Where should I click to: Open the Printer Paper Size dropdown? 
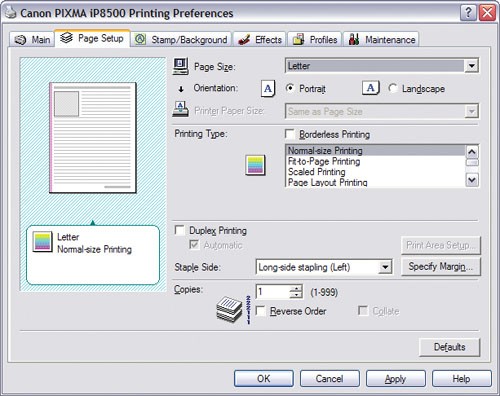[471, 111]
